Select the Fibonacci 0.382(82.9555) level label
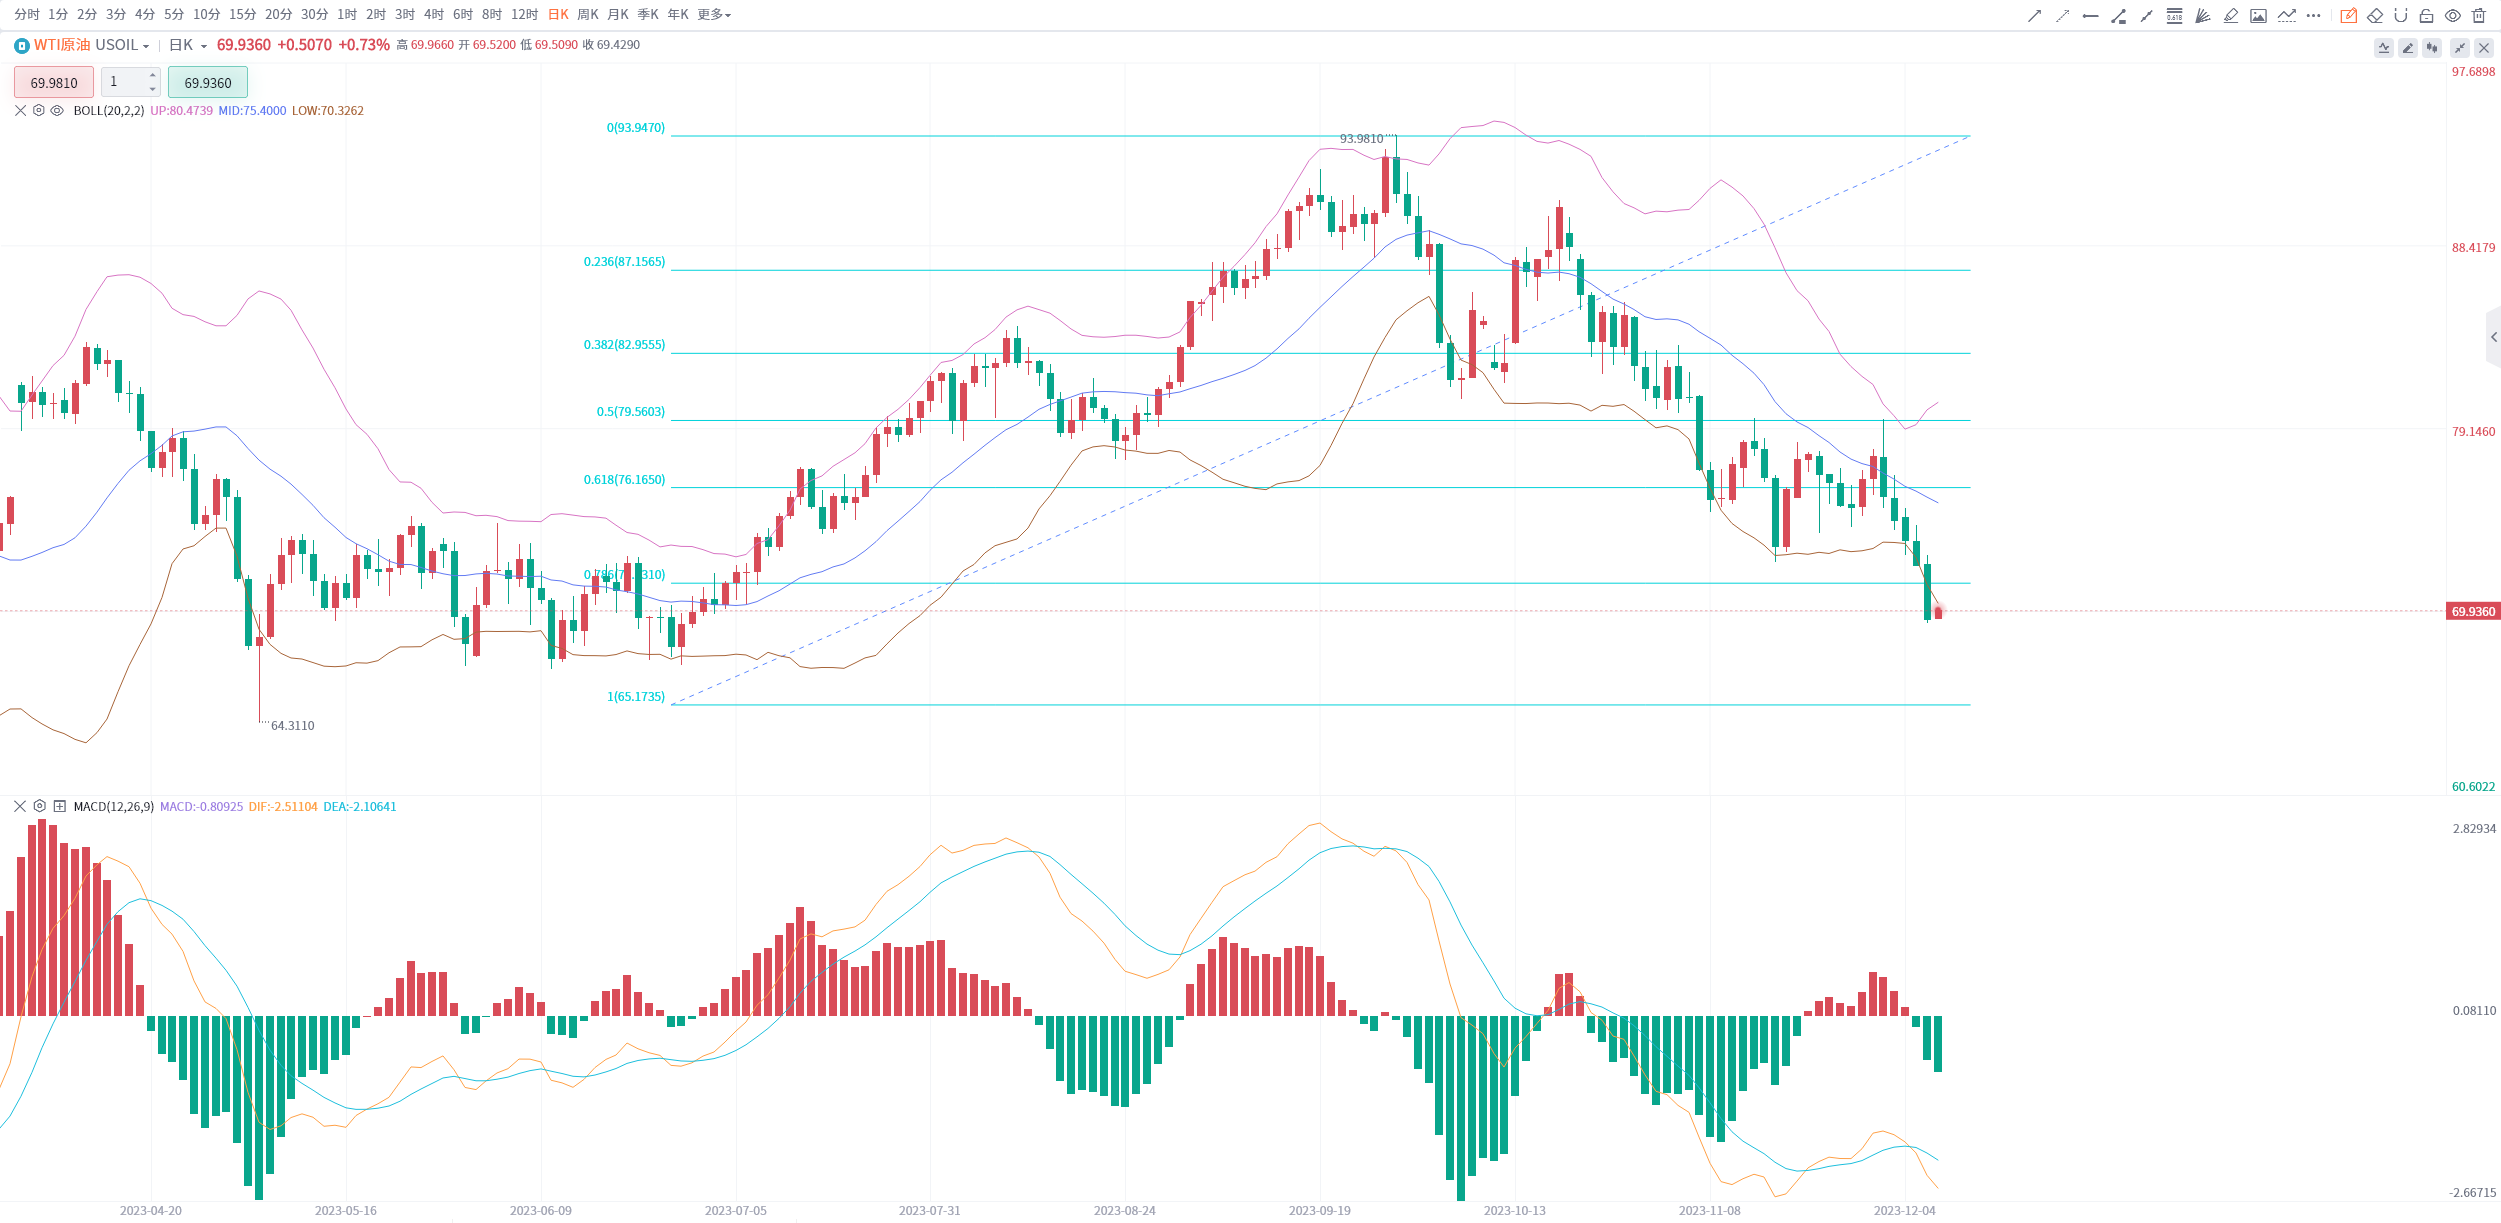 pyautogui.click(x=624, y=345)
